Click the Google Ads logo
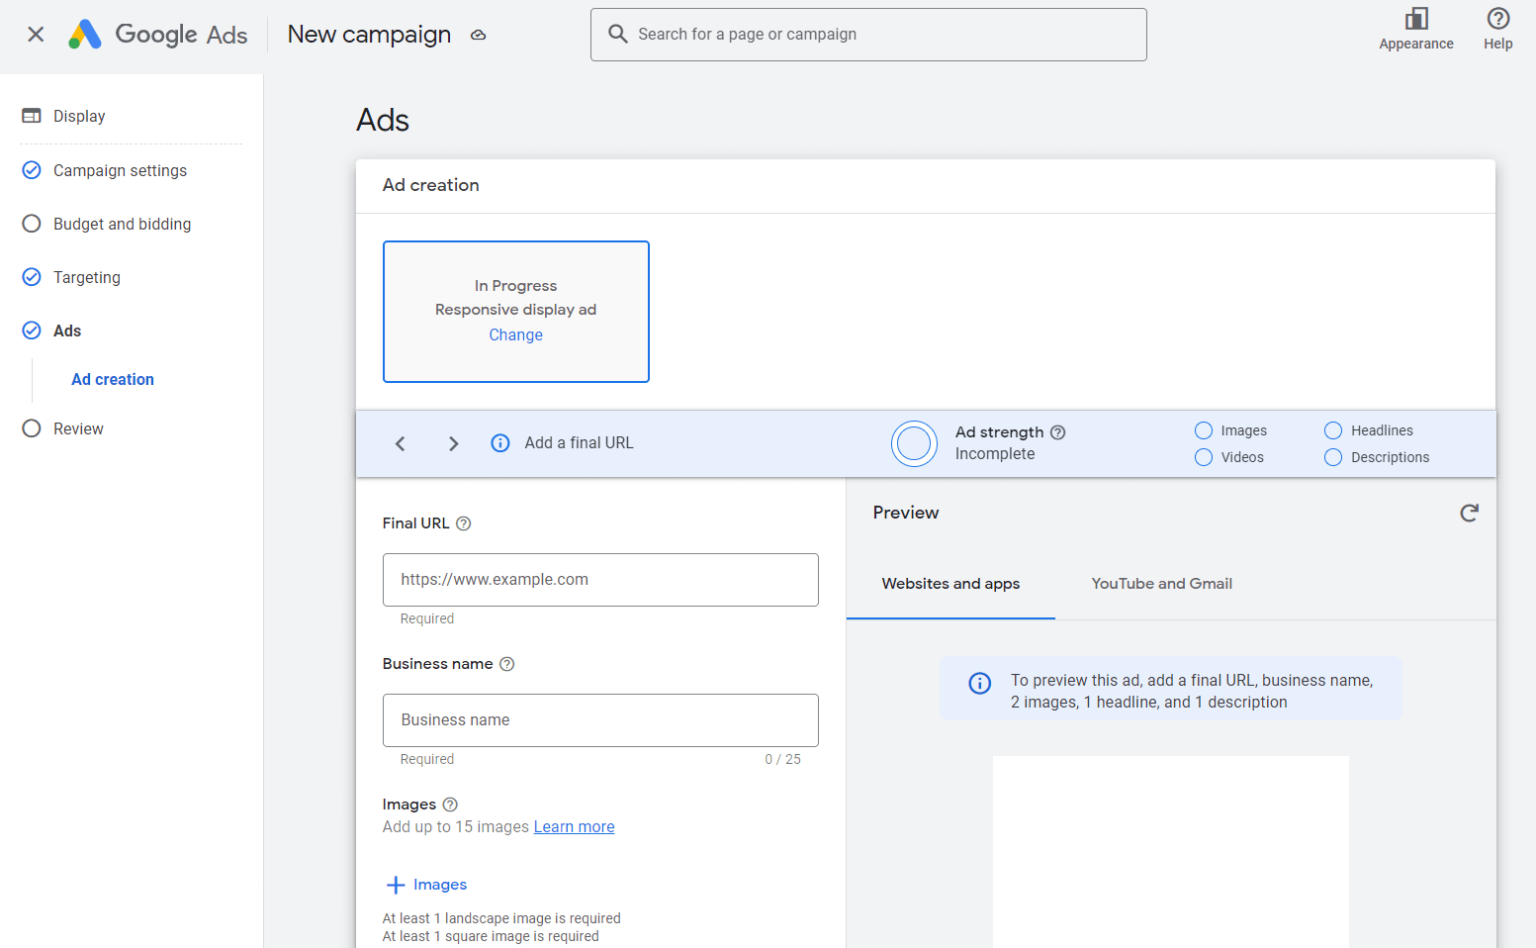 [x=157, y=33]
